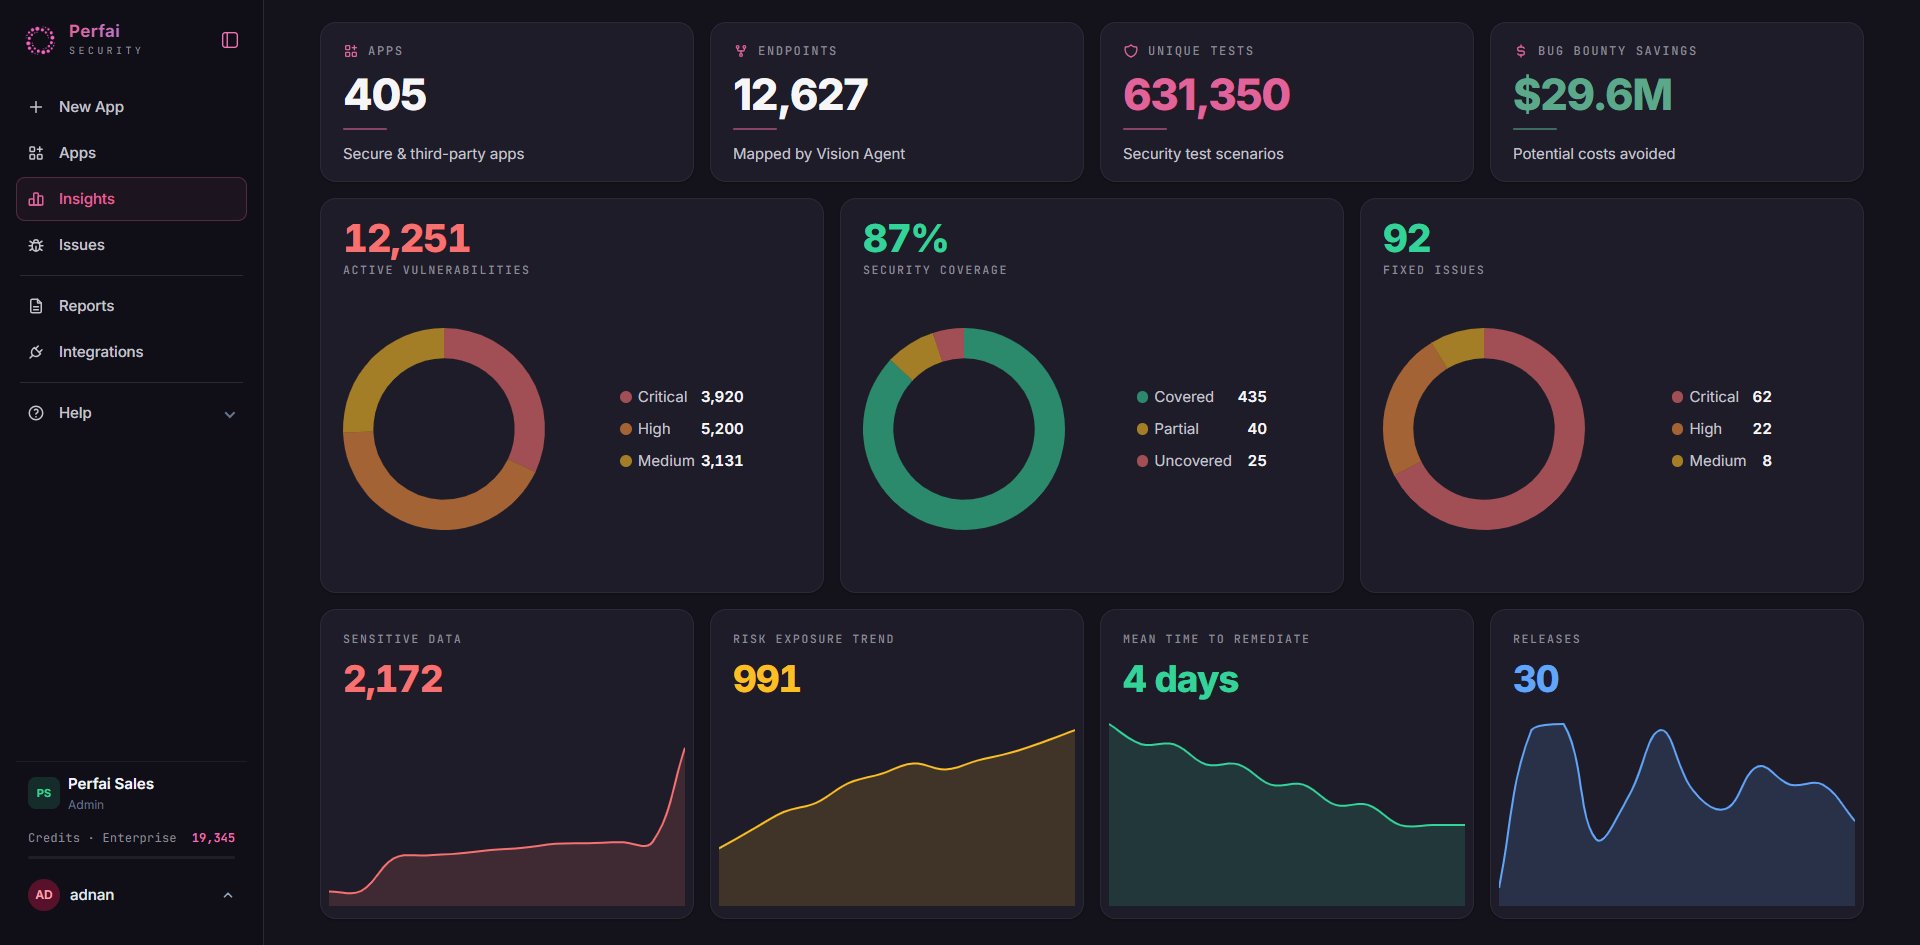Click the 12,251 active vulnerabilities number
Image resolution: width=1920 pixels, height=945 pixels.
tap(407, 239)
